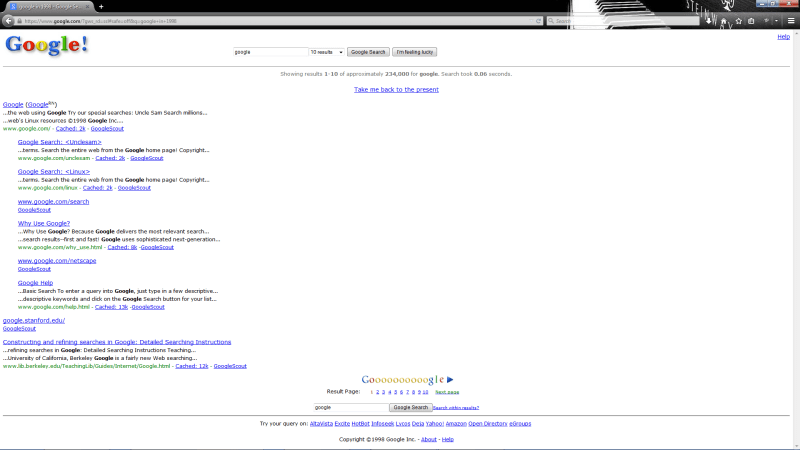Try the query on Amazon
Image resolution: width=800 pixels, height=450 pixels.
click(456, 423)
